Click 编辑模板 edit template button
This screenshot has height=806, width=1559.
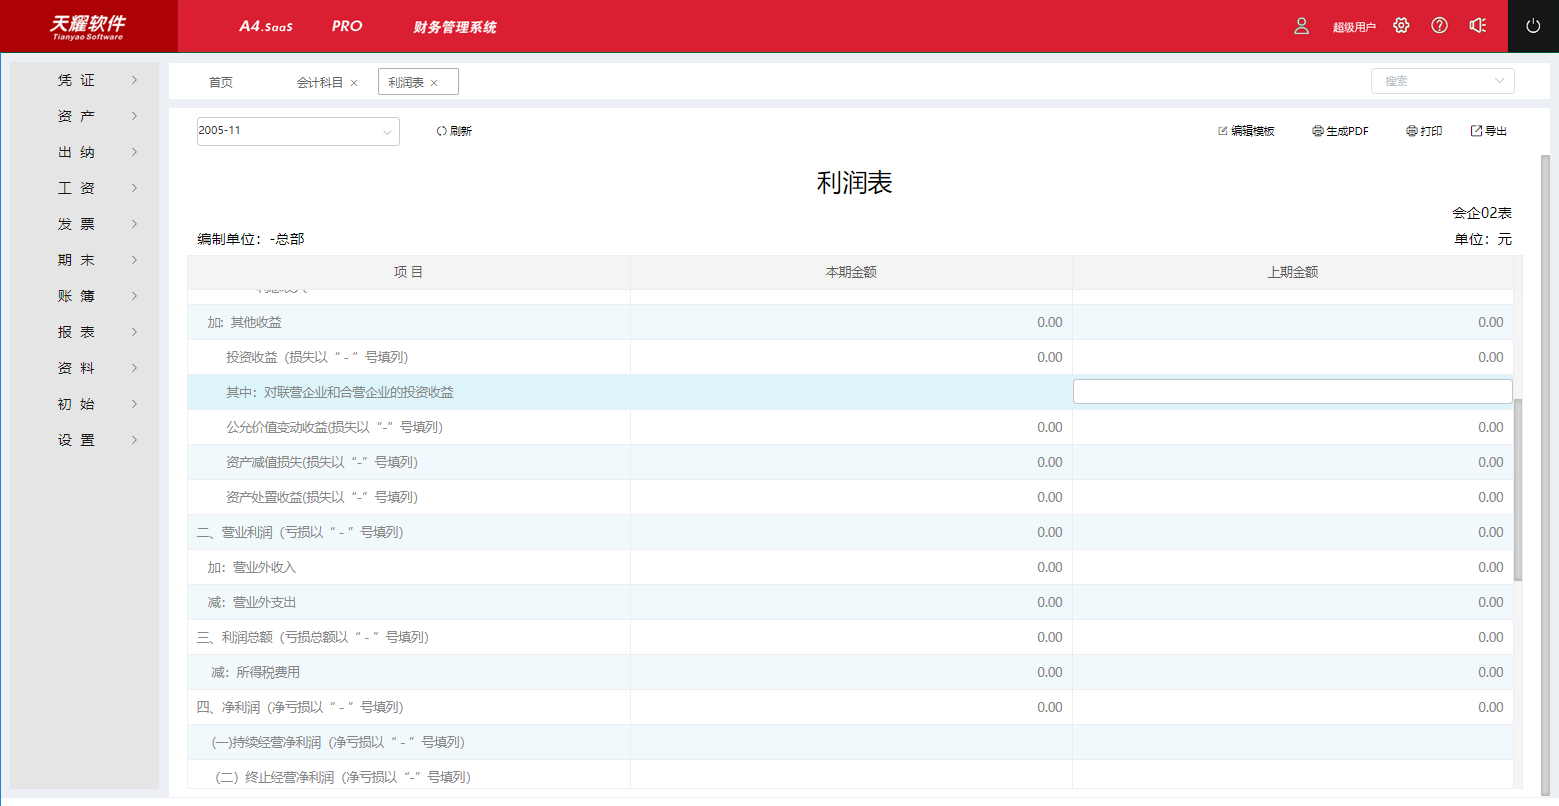pyautogui.click(x=1246, y=131)
